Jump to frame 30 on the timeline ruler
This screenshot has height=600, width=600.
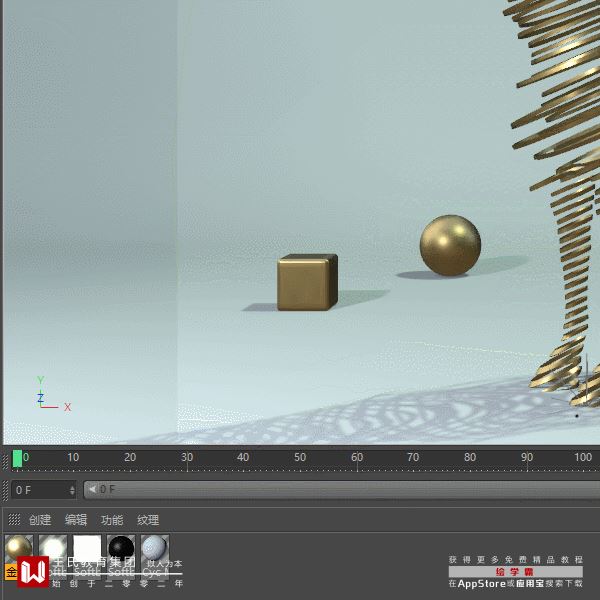click(187, 457)
